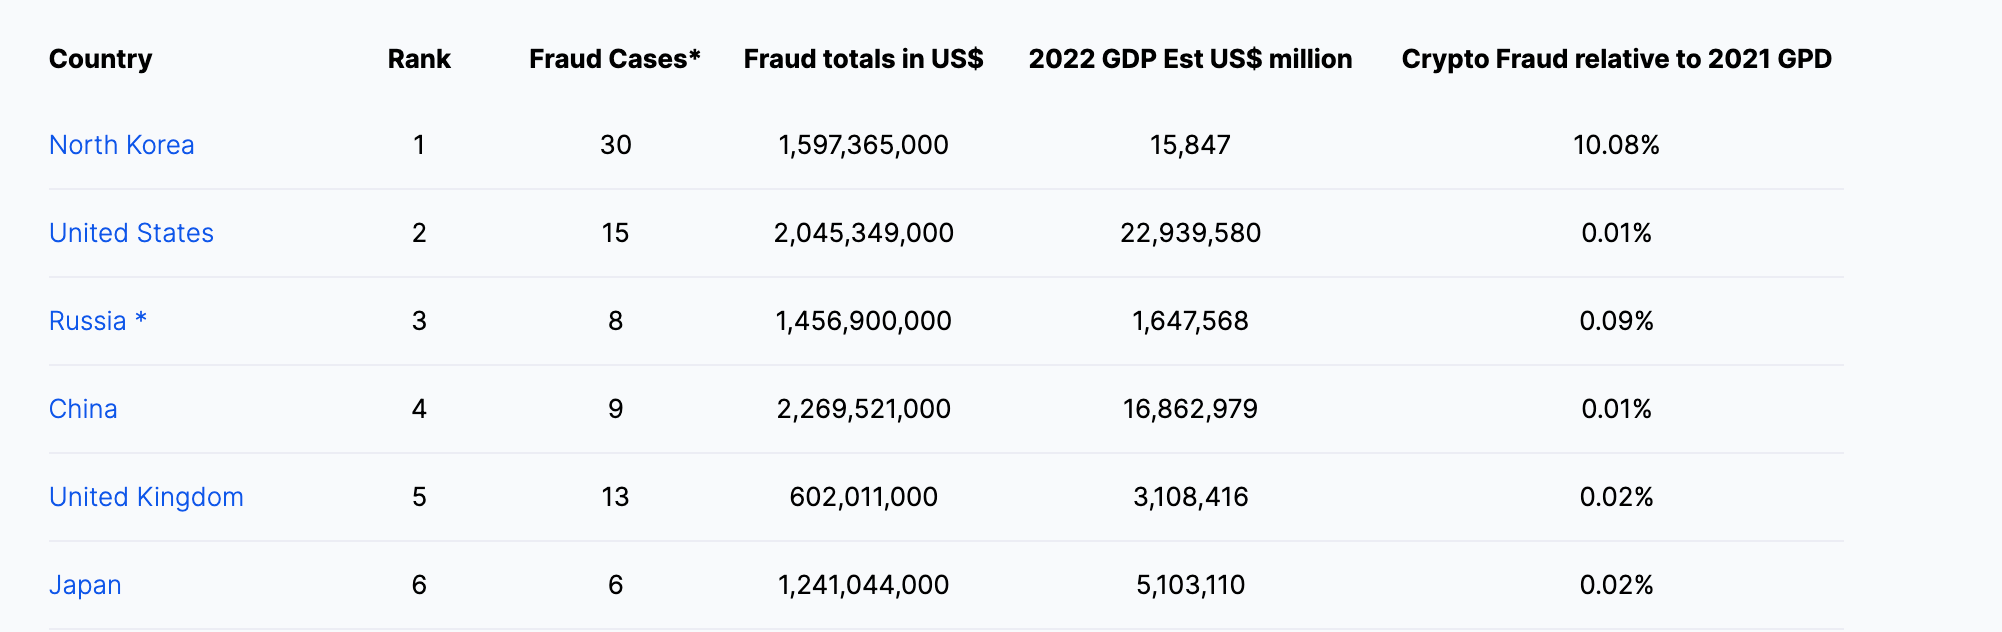Select the 10.08% value for North Korea
The width and height of the screenshot is (2002, 632).
pos(1616,145)
